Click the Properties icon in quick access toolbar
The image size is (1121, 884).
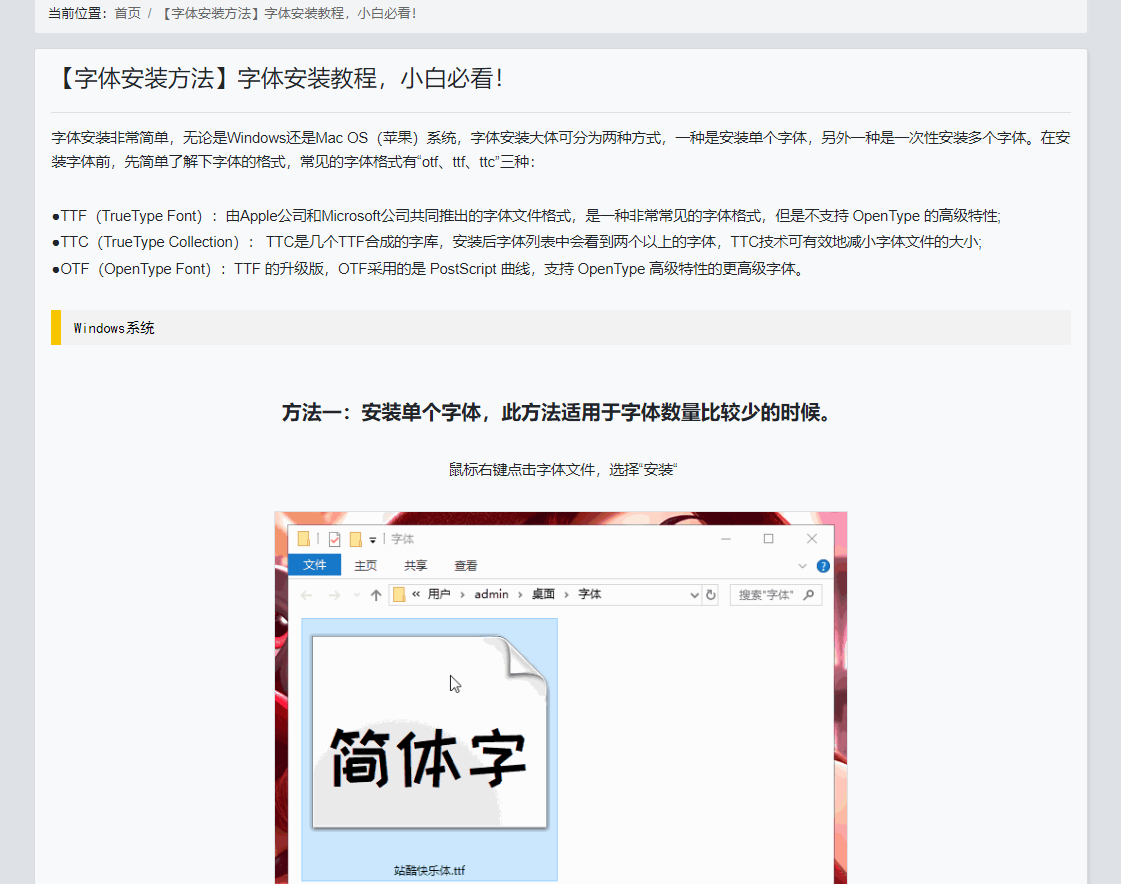pyautogui.click(x=332, y=538)
